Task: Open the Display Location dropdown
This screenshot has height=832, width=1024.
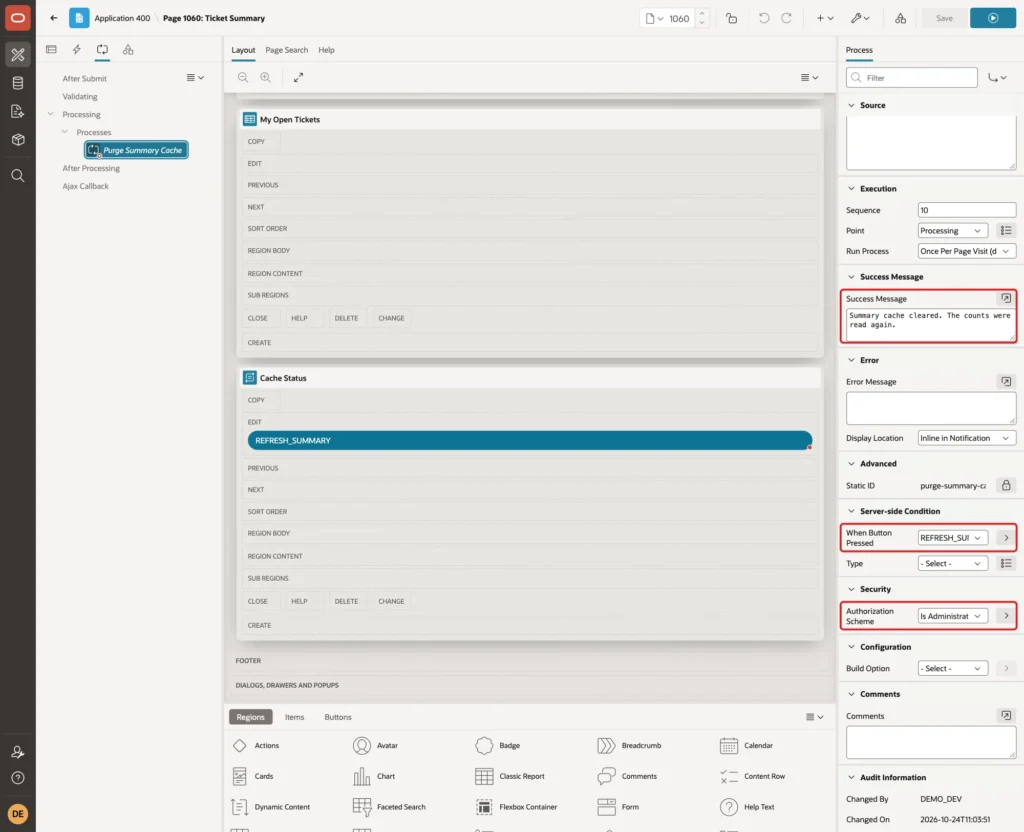Action: pos(967,438)
